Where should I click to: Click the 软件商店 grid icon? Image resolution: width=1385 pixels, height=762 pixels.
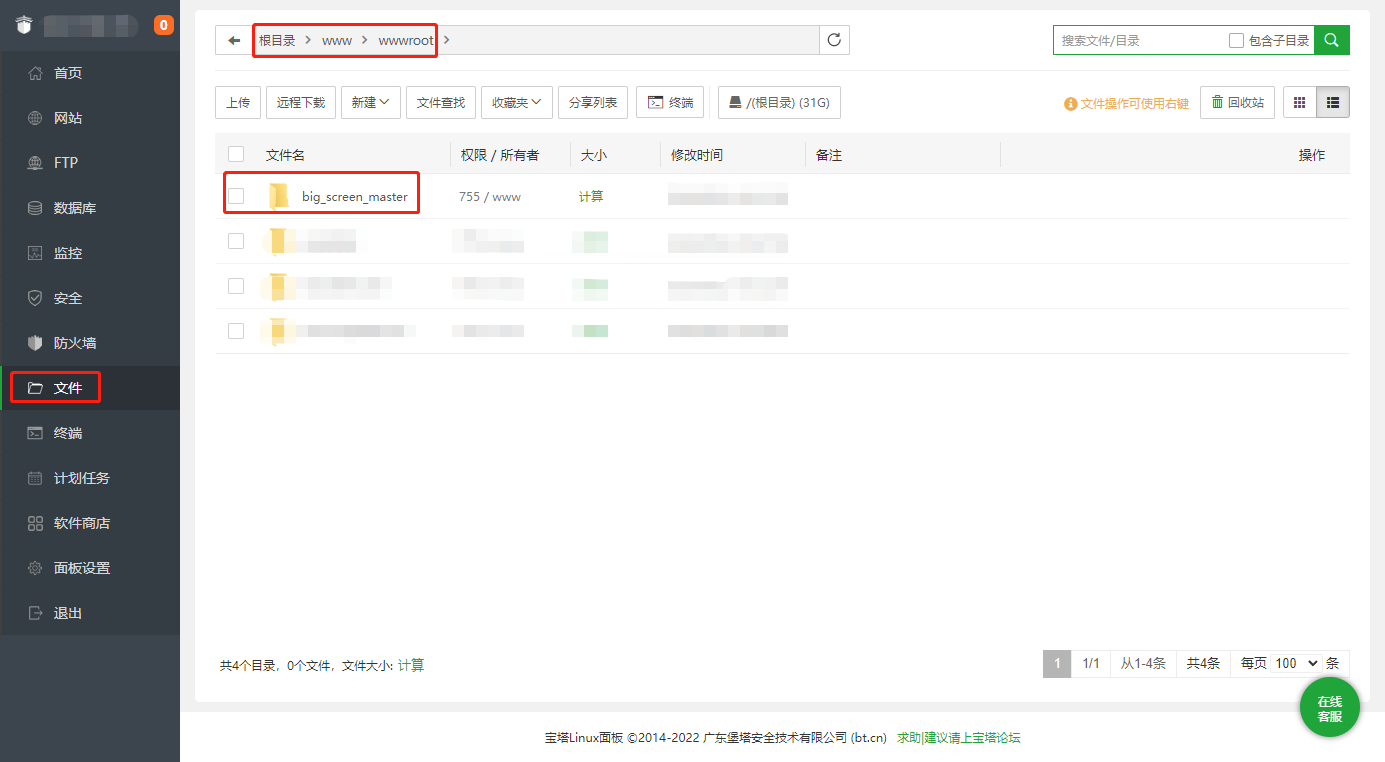pos(35,523)
